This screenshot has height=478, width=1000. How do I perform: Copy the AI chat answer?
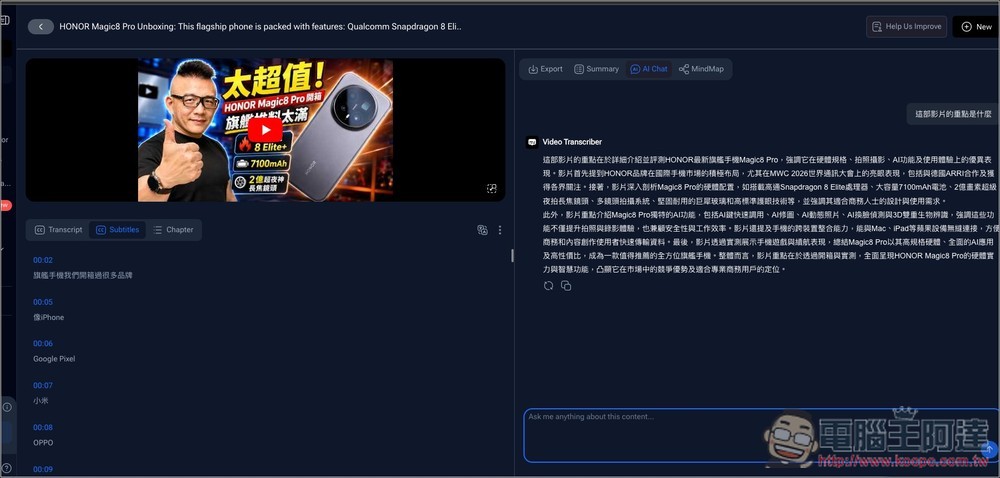click(566, 286)
